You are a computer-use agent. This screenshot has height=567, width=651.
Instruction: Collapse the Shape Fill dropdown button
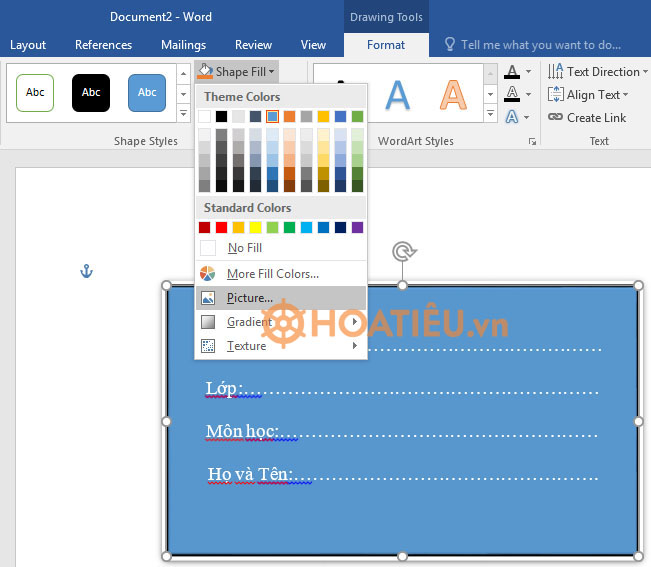(236, 72)
